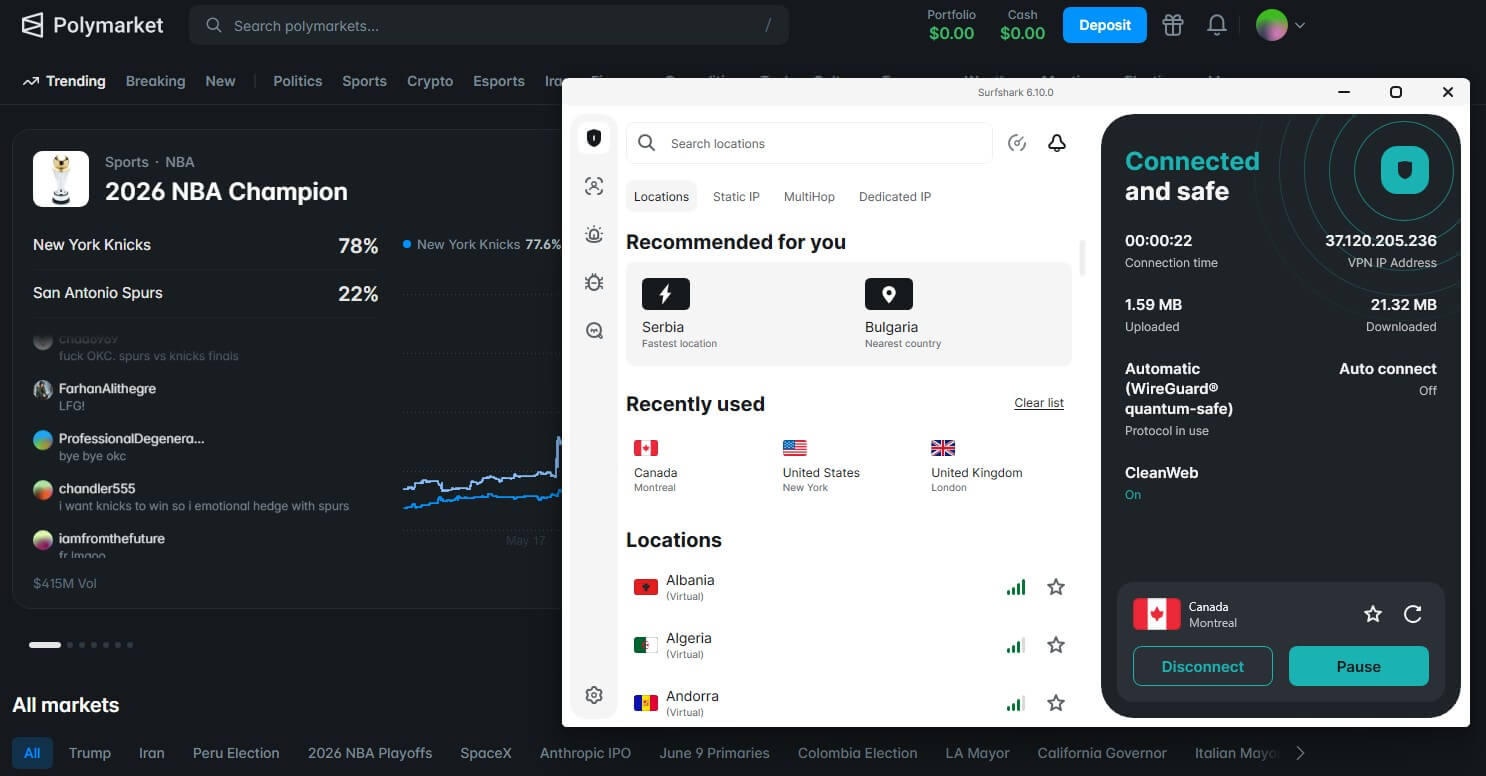
Task: Open the Antivirus bug icon in Surfshark
Action: 594,283
